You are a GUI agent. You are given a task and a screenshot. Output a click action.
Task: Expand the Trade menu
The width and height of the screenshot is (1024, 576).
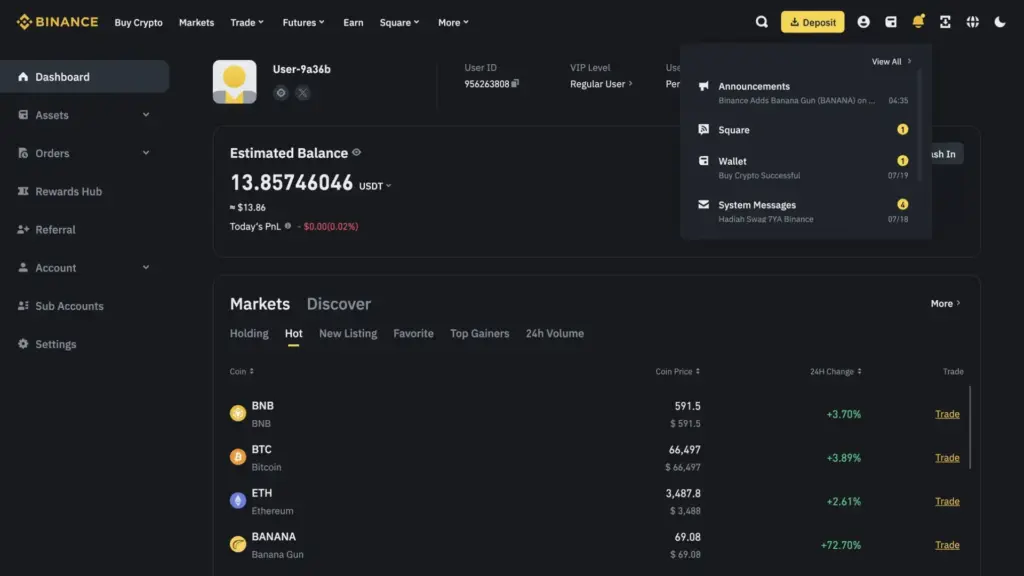tap(246, 22)
